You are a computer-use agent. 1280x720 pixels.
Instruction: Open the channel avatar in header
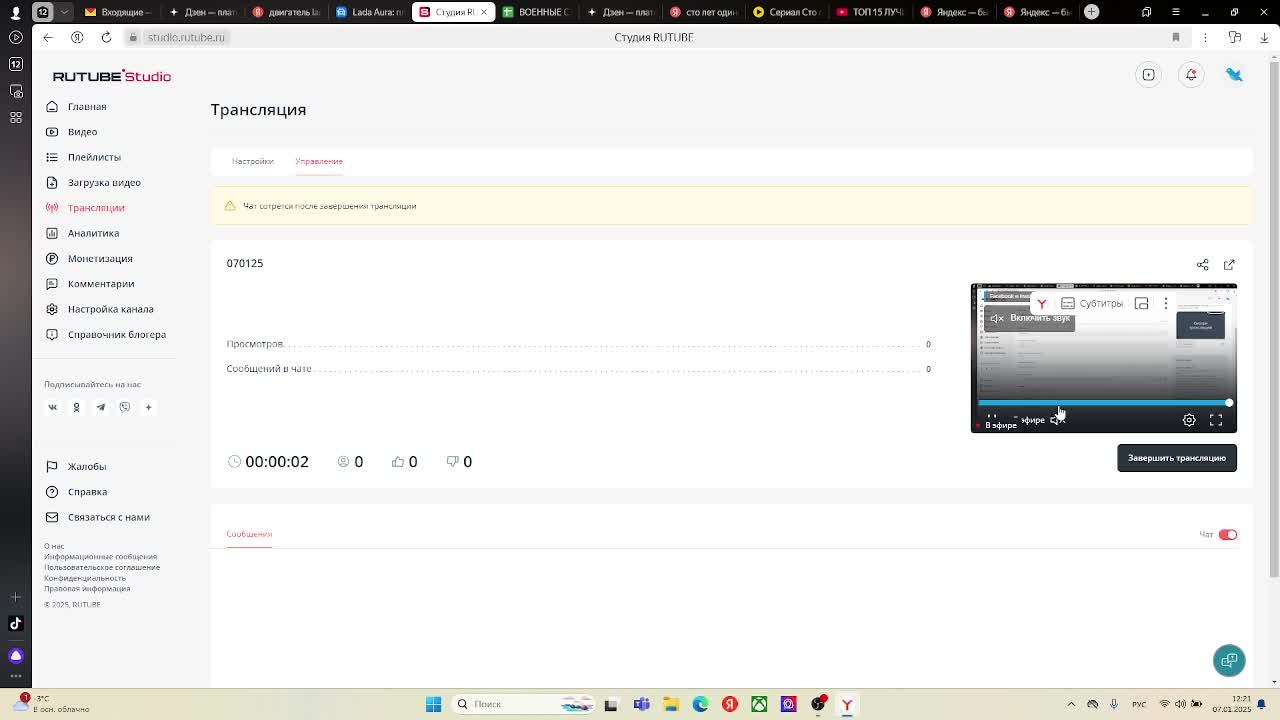(1234, 75)
